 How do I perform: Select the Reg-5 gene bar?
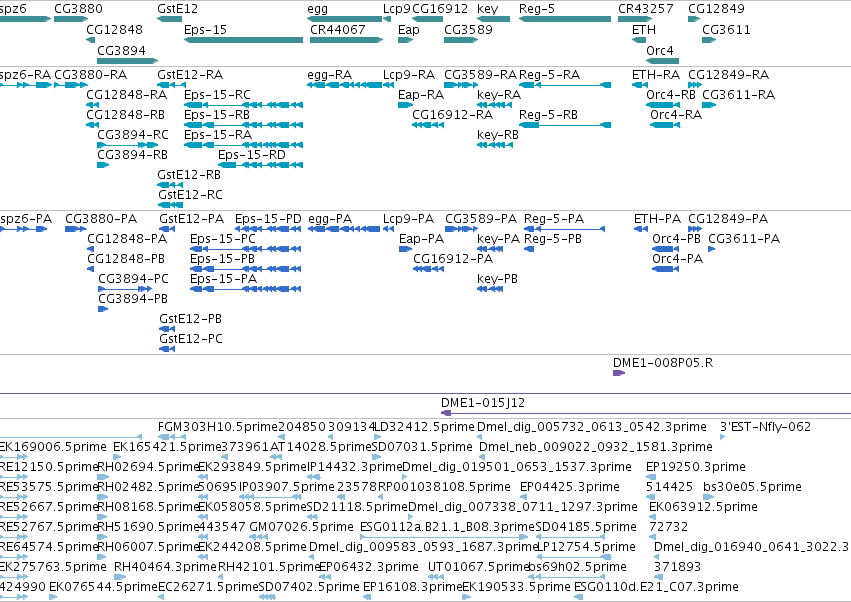(564, 20)
